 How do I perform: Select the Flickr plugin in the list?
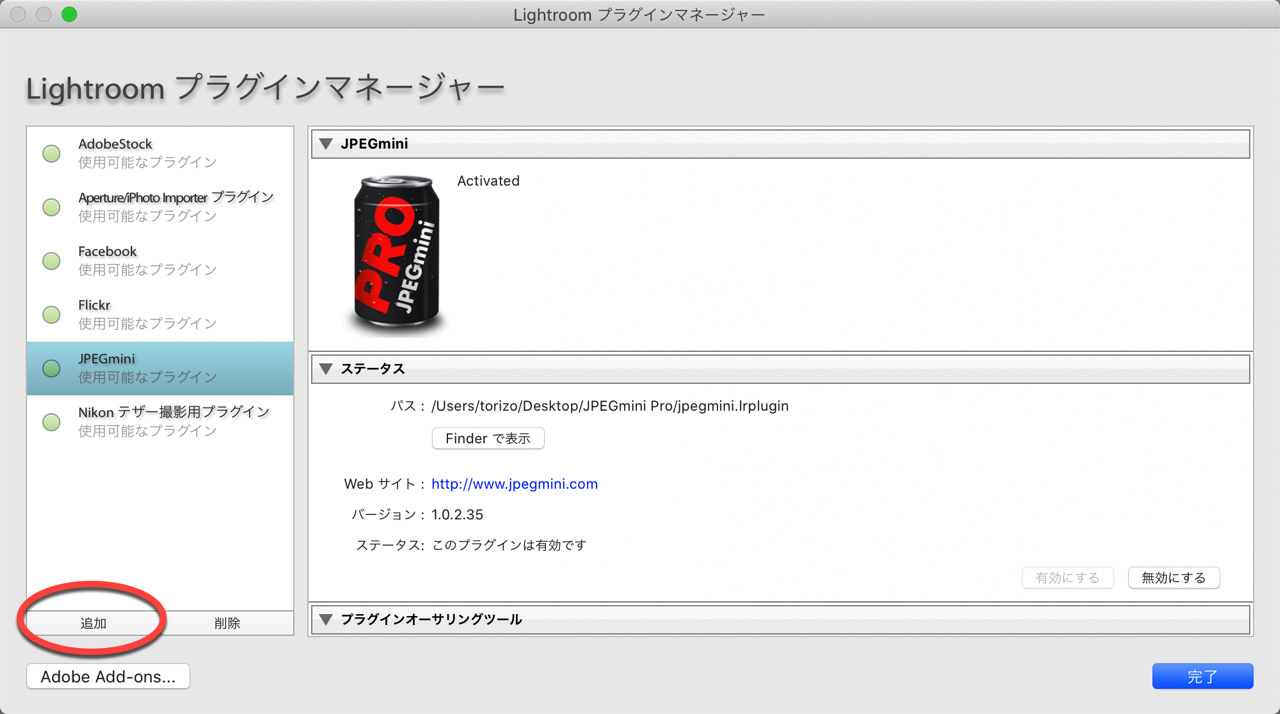160,315
